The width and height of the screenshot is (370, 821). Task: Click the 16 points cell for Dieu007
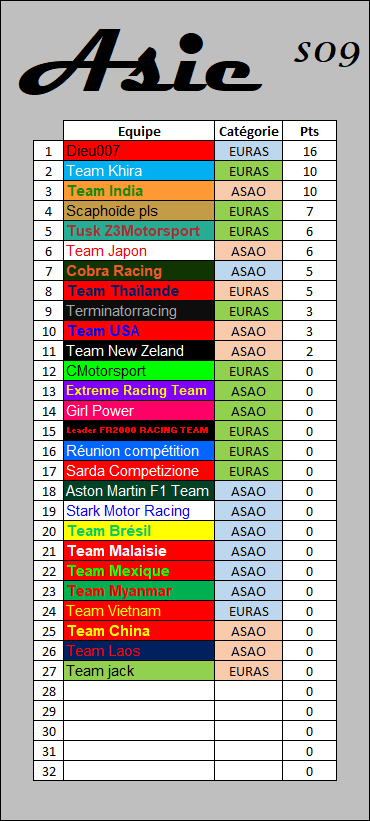point(309,151)
